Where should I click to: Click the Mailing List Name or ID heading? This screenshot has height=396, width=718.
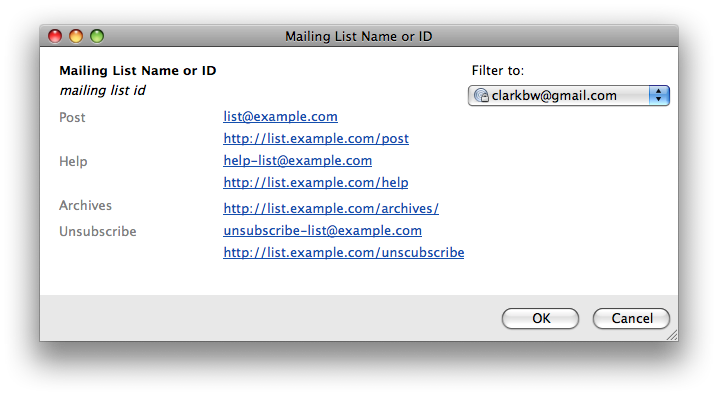coord(138,71)
